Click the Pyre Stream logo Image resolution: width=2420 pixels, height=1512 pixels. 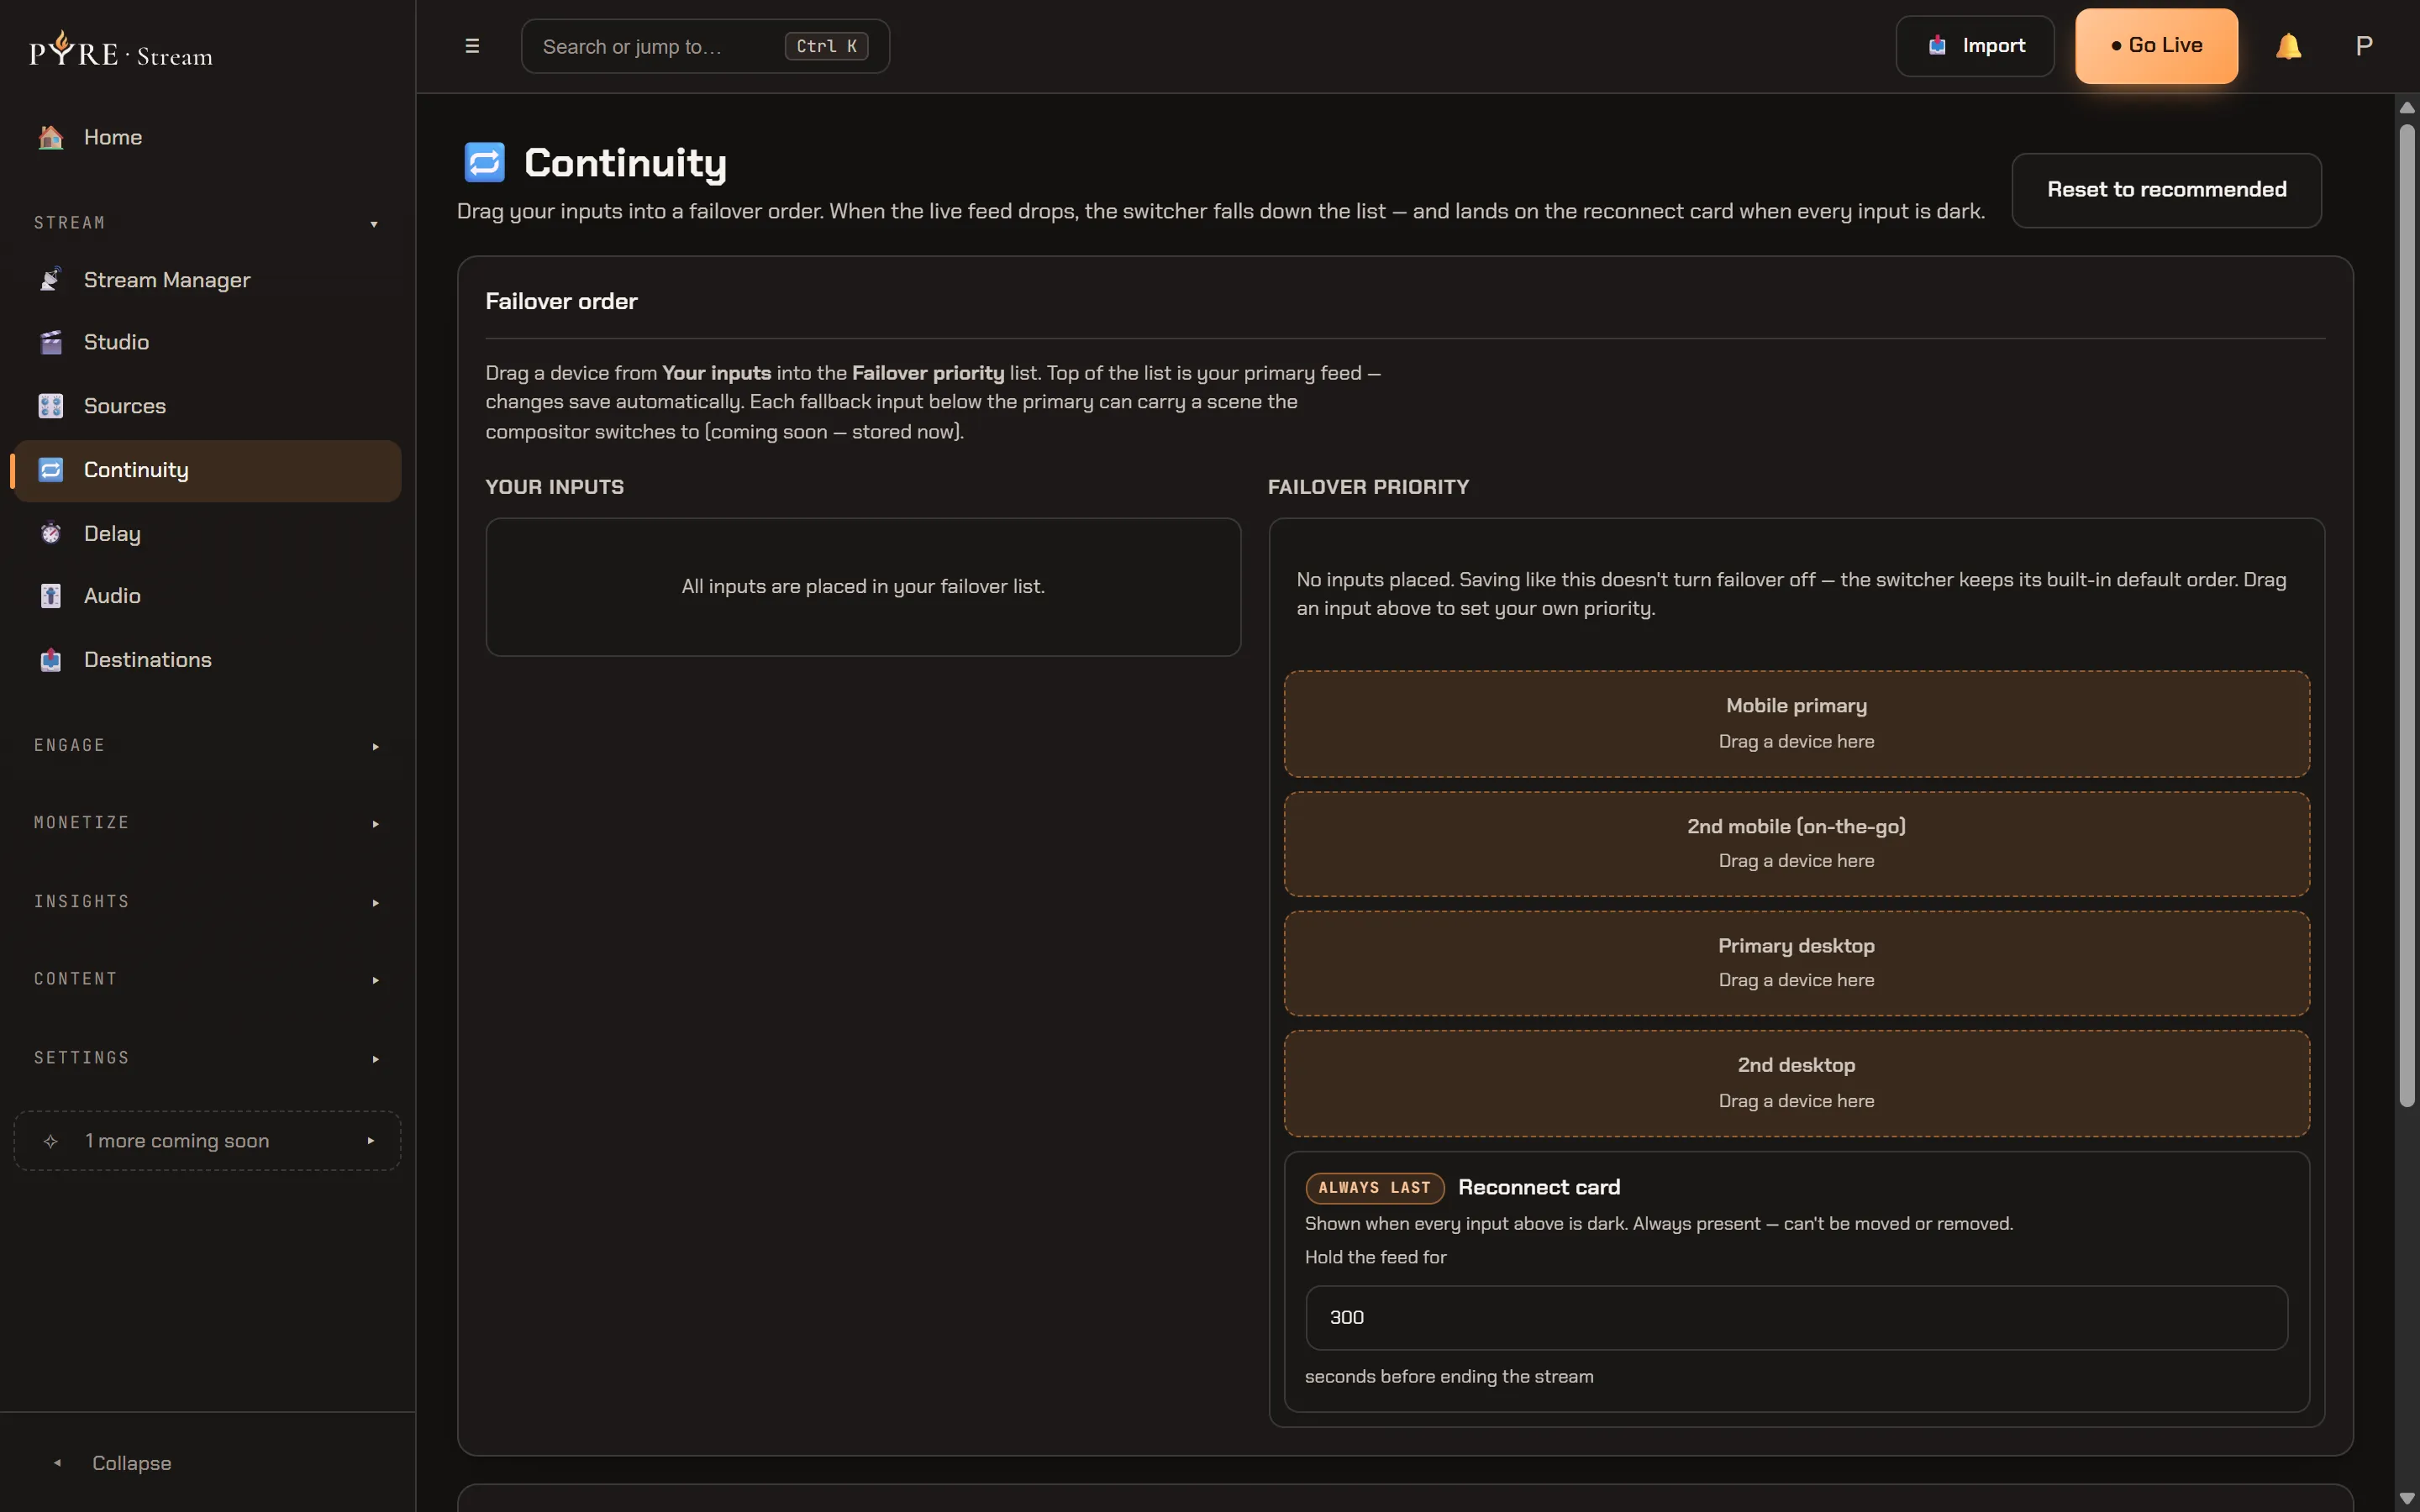click(x=121, y=49)
